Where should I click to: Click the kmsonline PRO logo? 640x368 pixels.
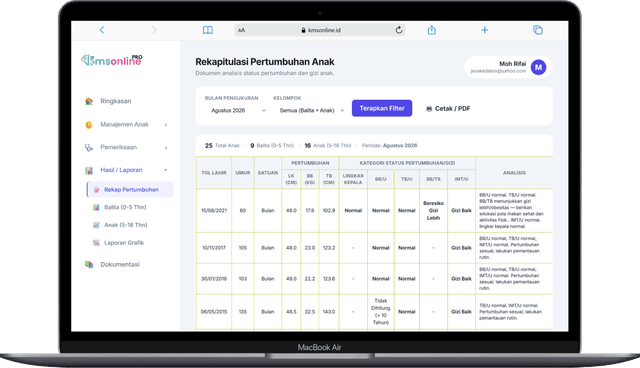pyautogui.click(x=111, y=60)
